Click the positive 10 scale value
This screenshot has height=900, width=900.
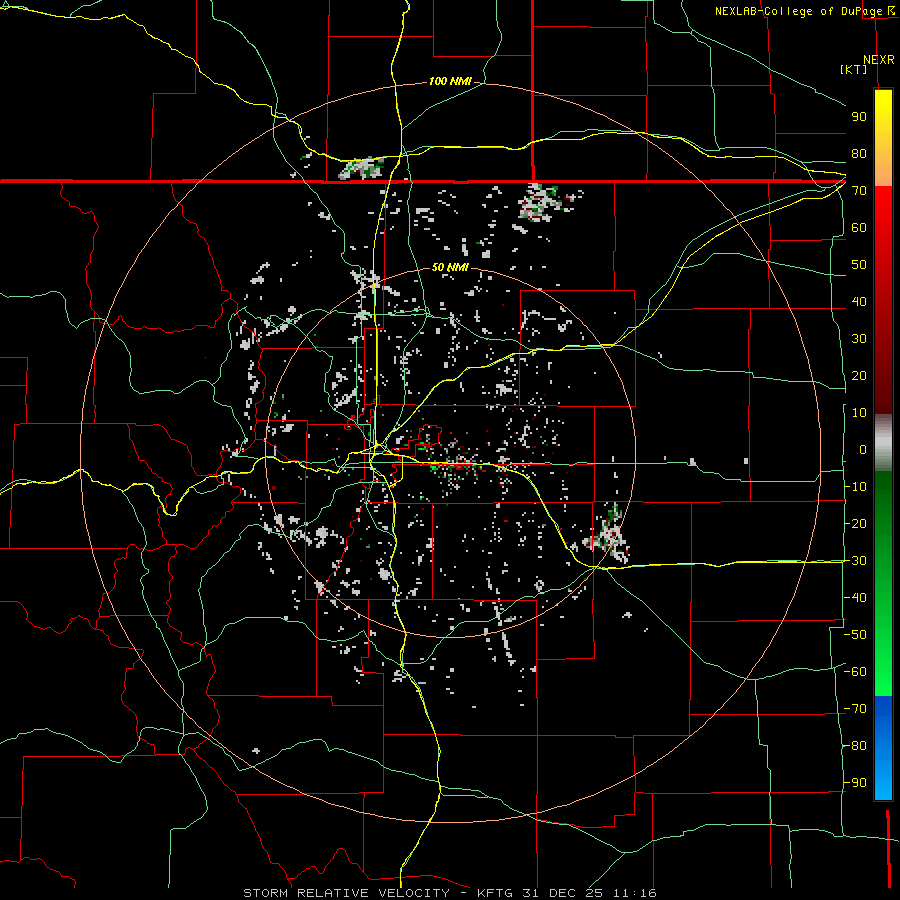point(859,413)
